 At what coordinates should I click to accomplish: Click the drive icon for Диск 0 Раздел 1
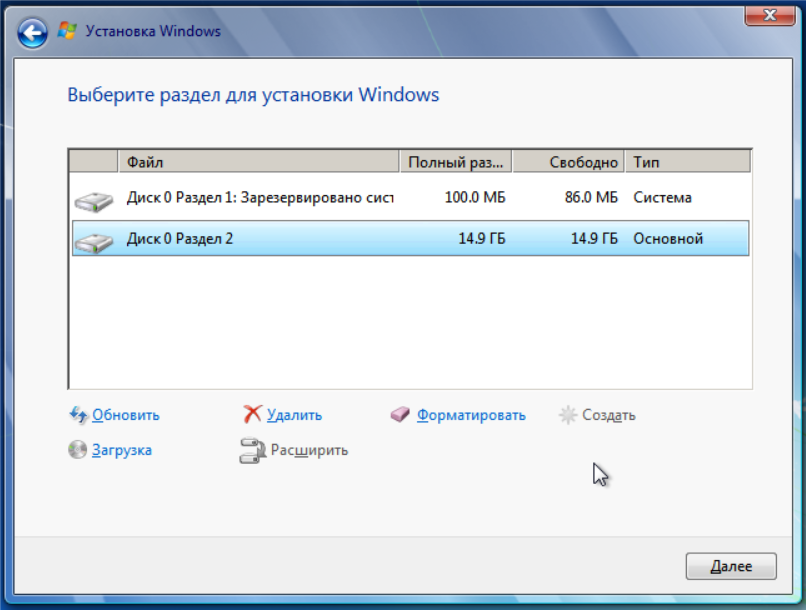[94, 201]
